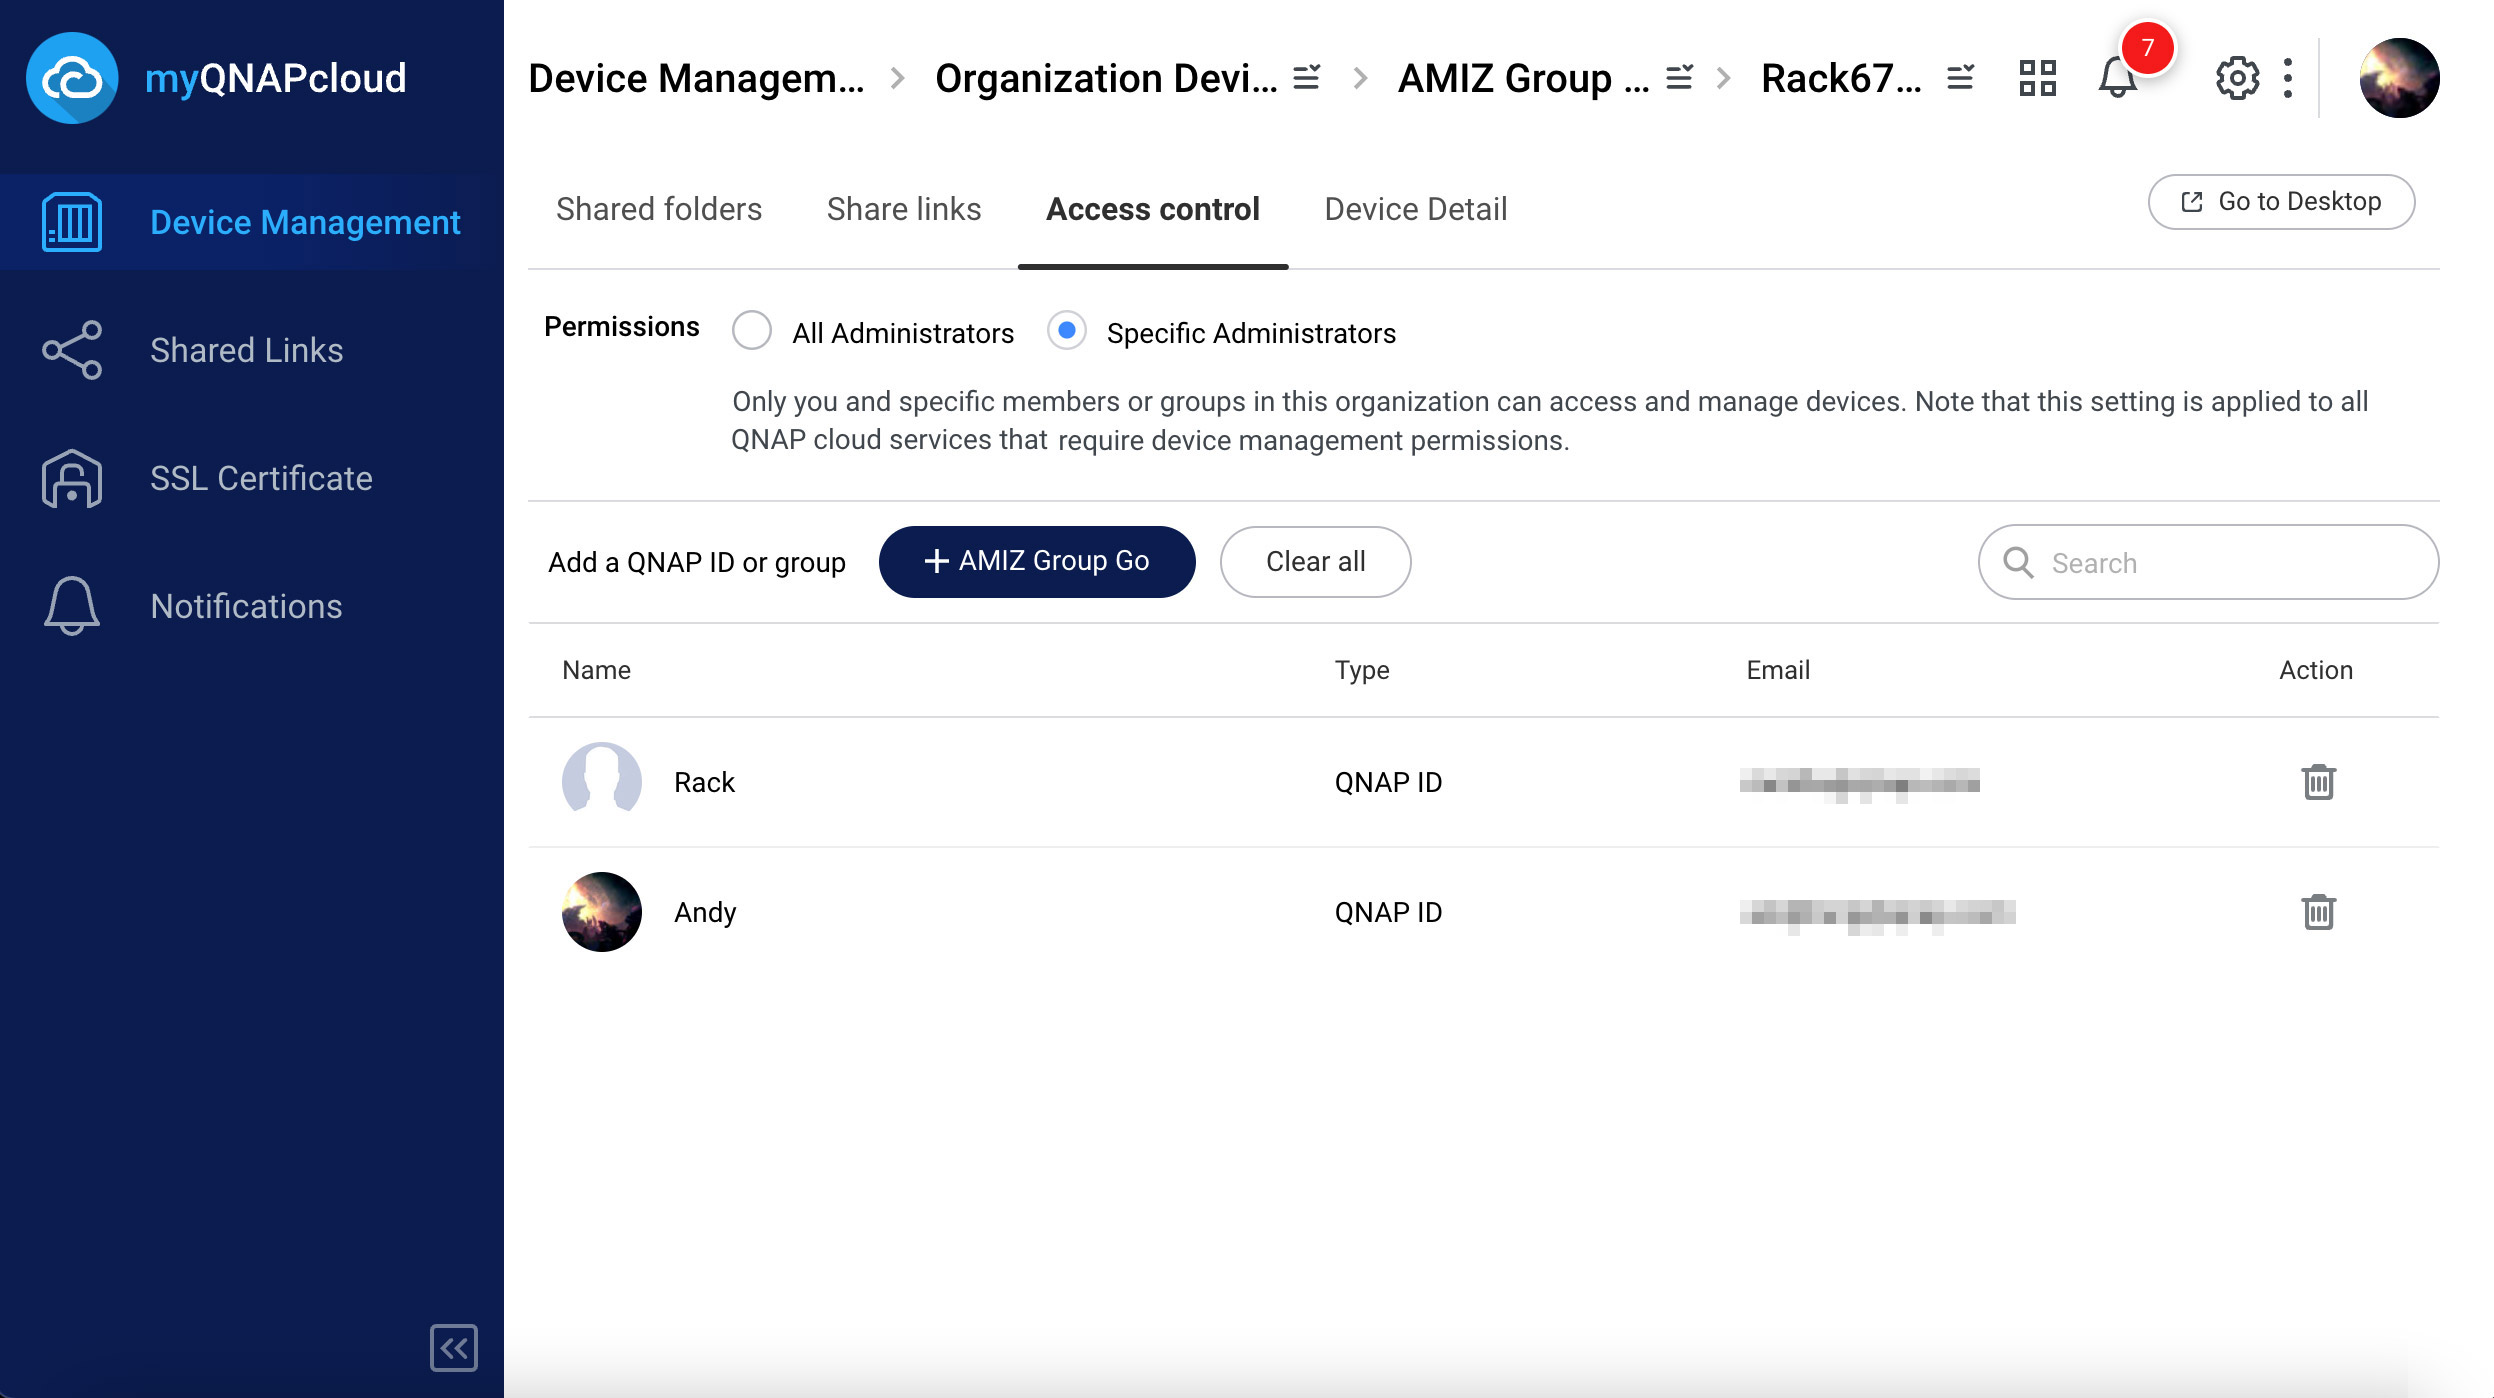
Task: Clear all administrators with Clear all
Action: (1315, 561)
